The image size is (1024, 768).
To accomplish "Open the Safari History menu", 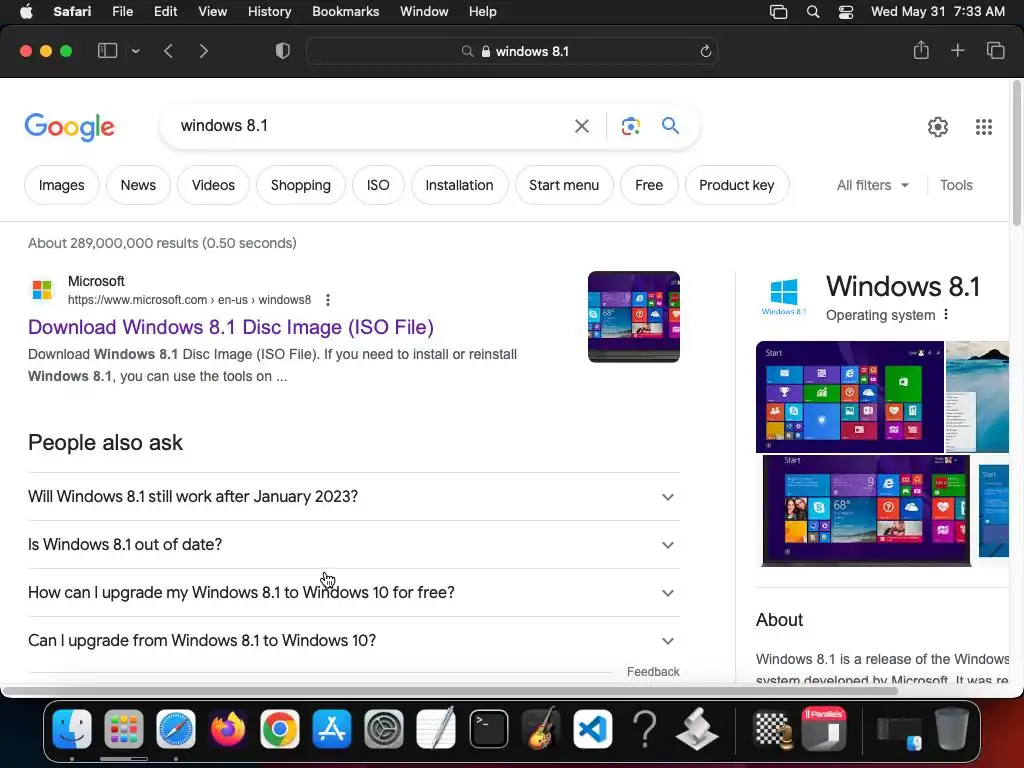I will pyautogui.click(x=269, y=12).
